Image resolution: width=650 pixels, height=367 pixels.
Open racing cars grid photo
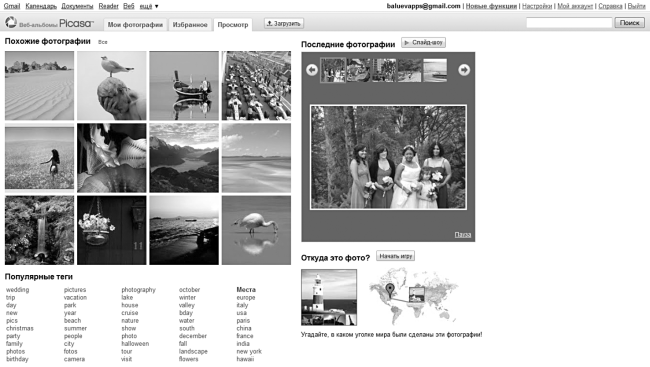256,86
